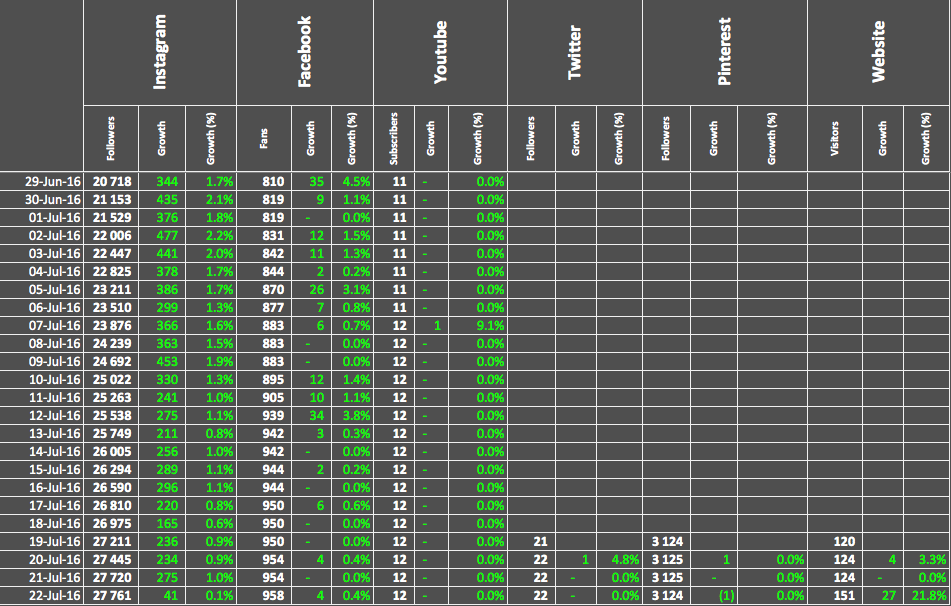Click Website growth percent 21.8%
The width and height of the screenshot is (951, 606).
[x=927, y=596]
